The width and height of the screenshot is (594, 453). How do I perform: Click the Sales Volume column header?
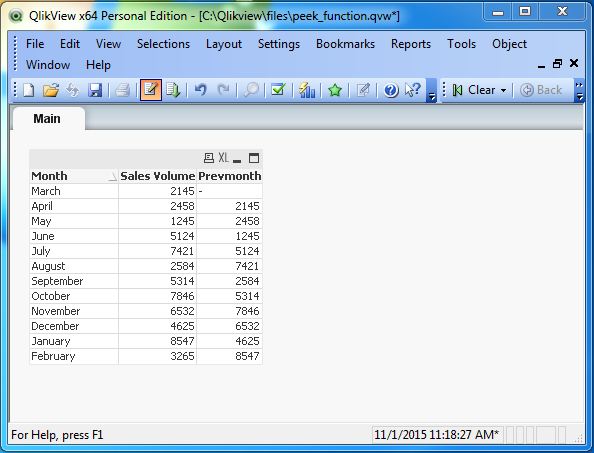pos(157,176)
